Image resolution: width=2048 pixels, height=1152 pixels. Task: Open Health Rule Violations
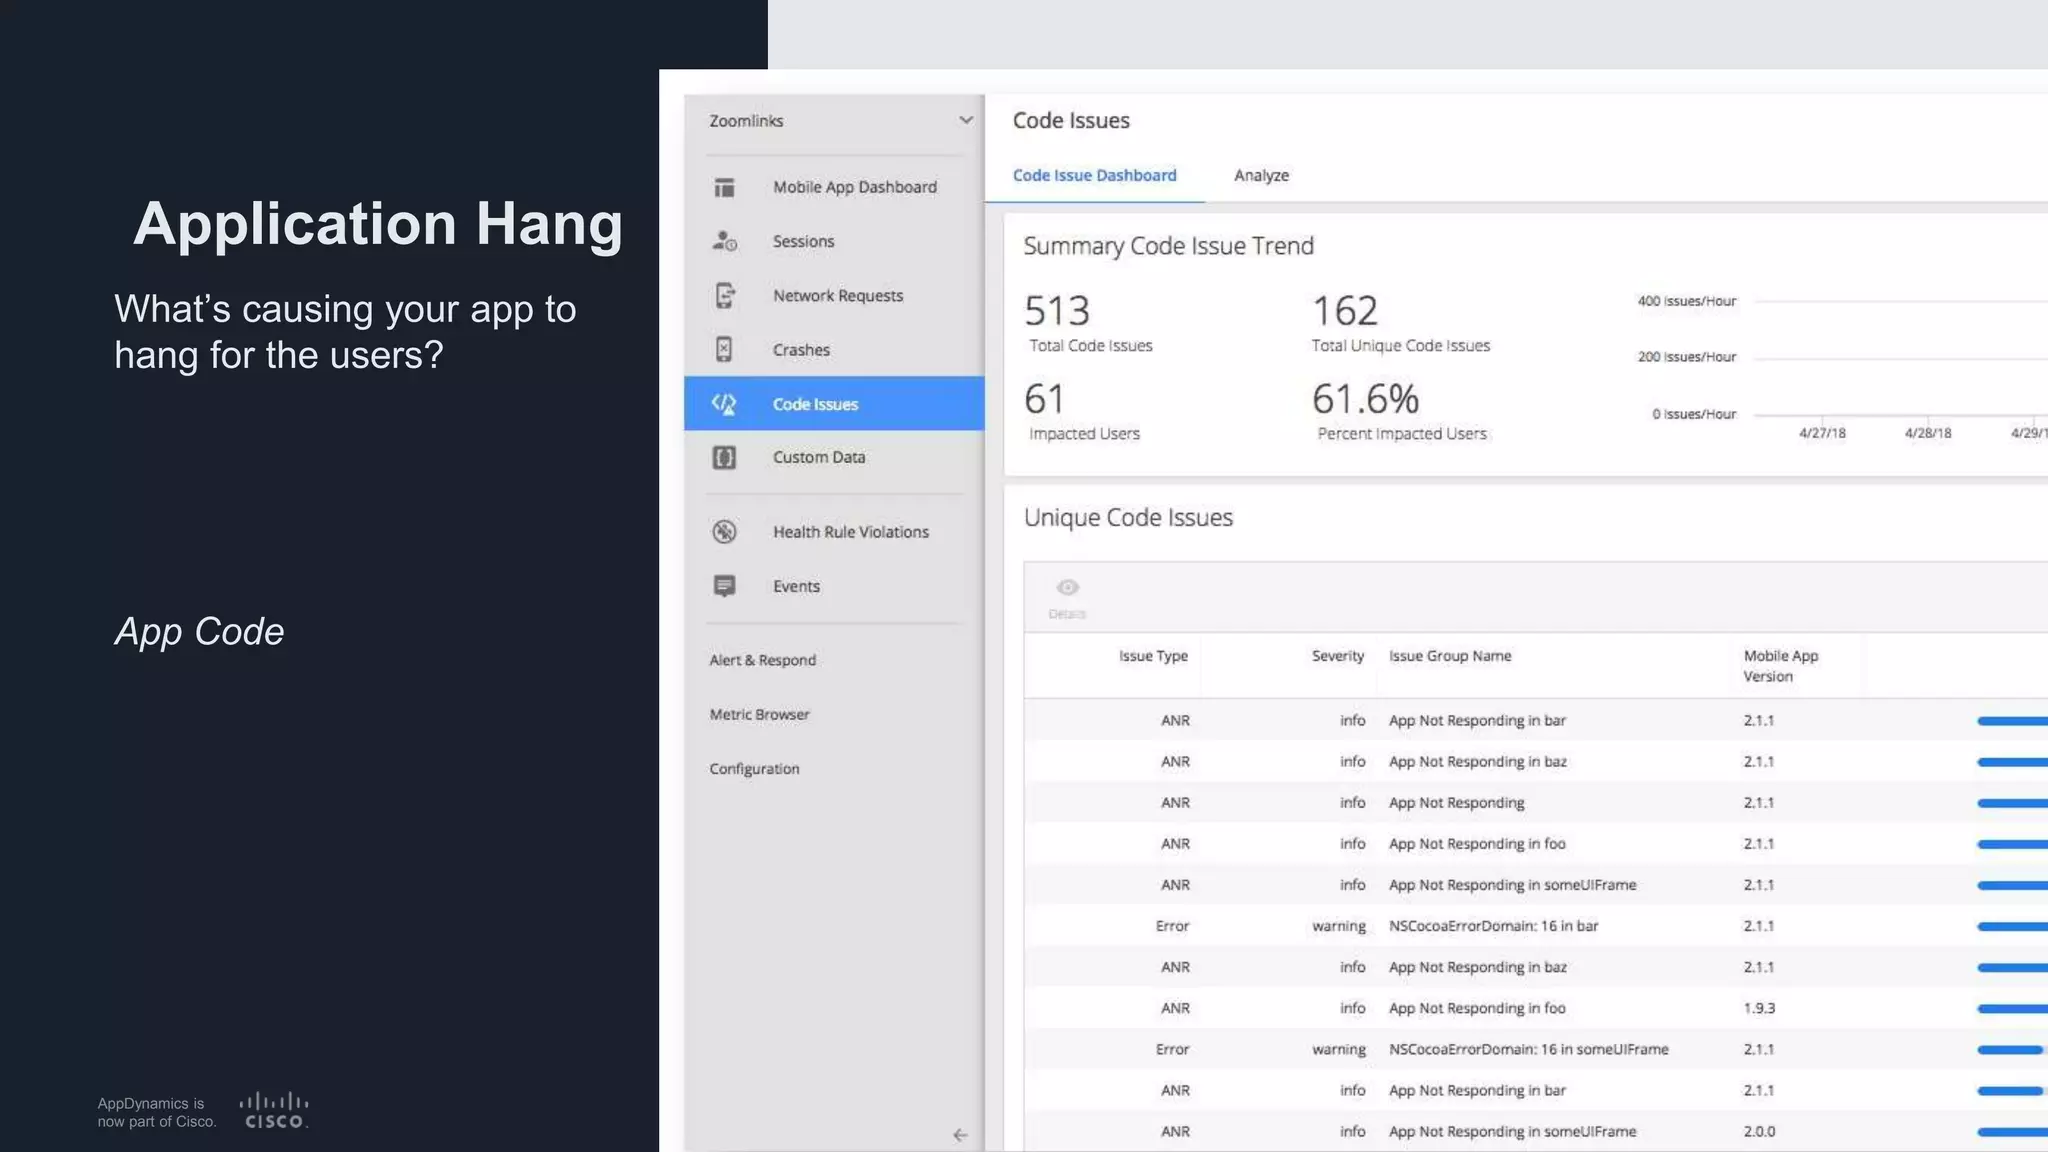(850, 532)
